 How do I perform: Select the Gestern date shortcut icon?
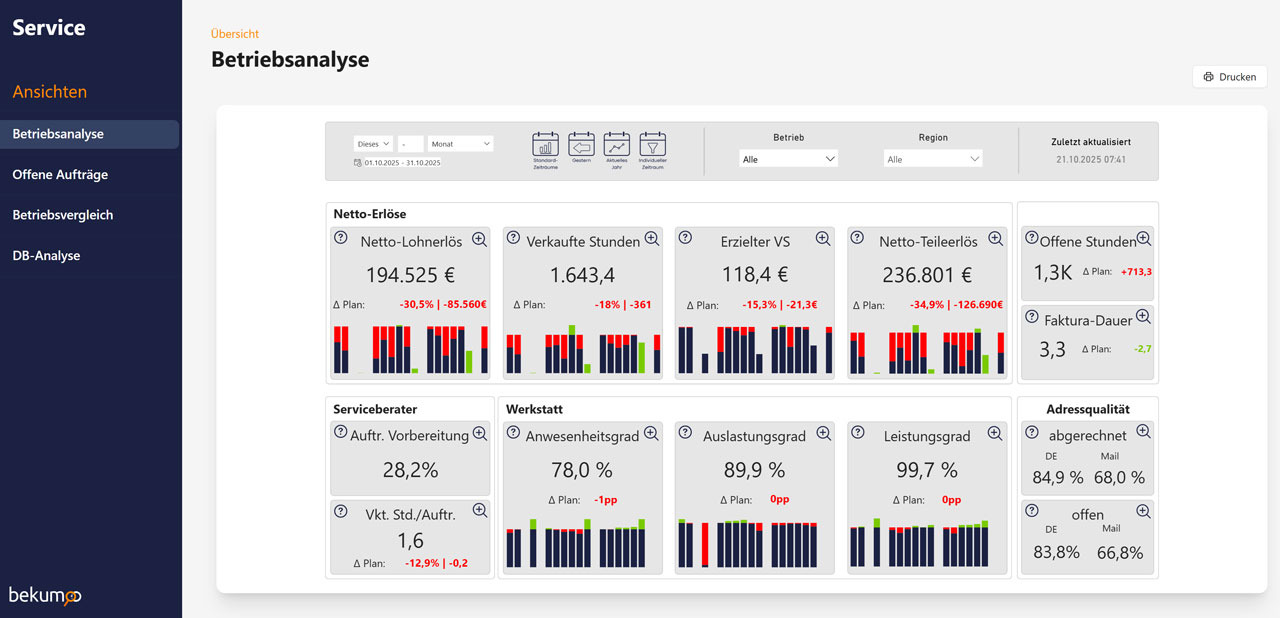[581, 144]
